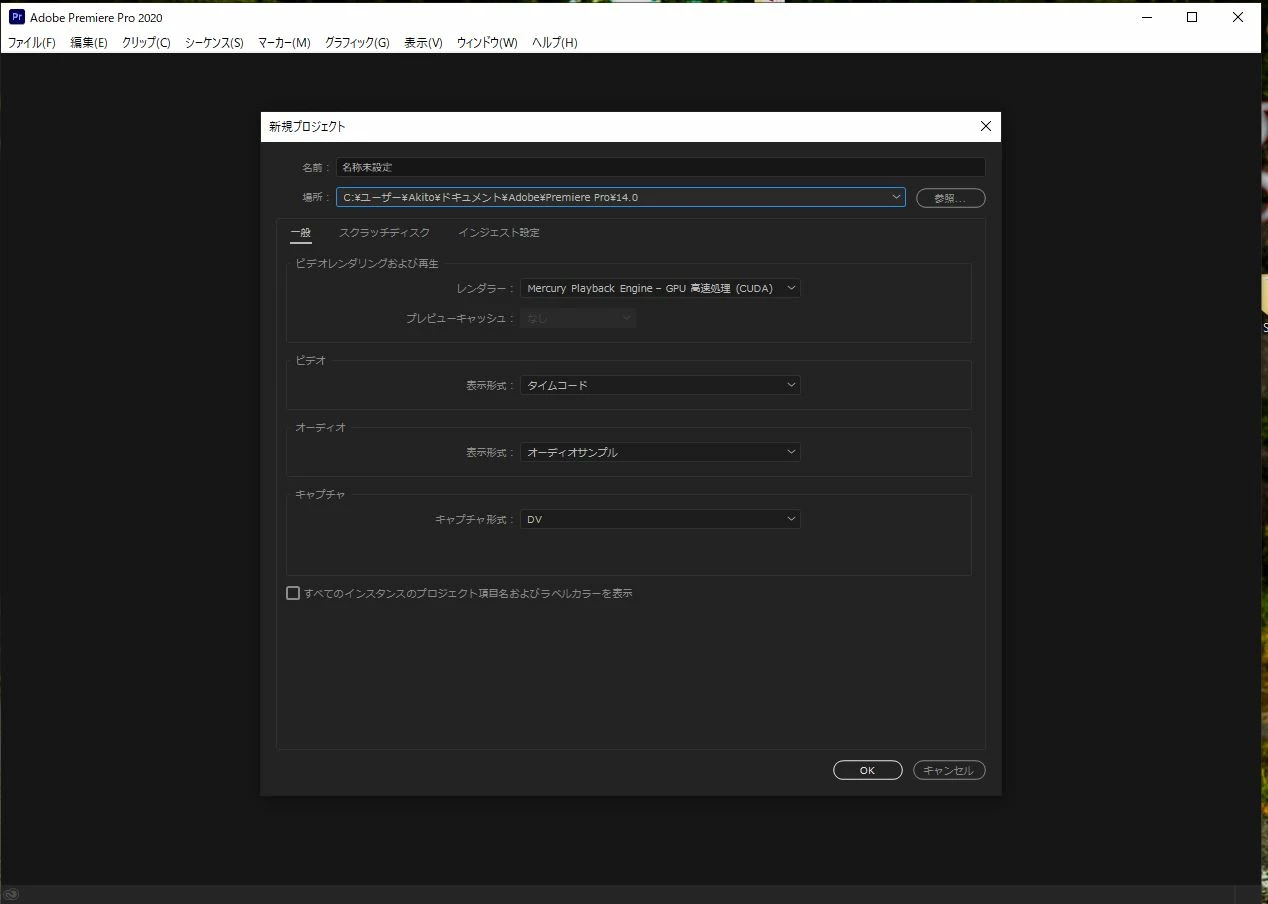
Task: Switch to the インジェスト設定 tab
Action: [x=499, y=233]
